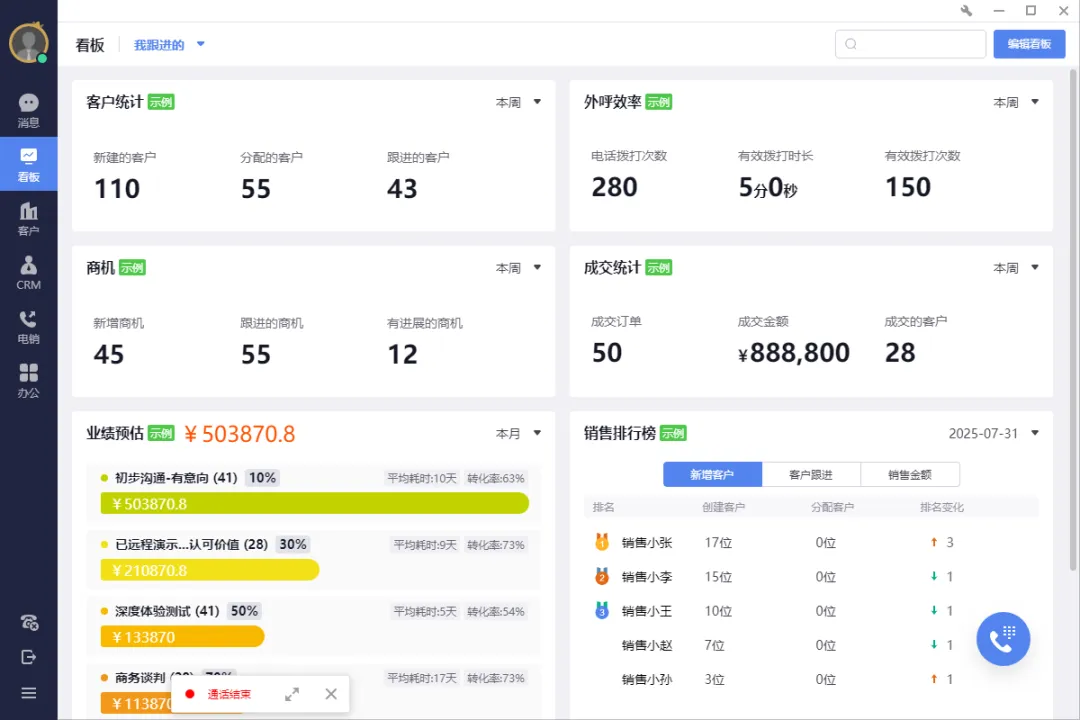This screenshot has width=1080, height=720.
Task: Click the logout icon in the sidebar
Action: point(28,657)
